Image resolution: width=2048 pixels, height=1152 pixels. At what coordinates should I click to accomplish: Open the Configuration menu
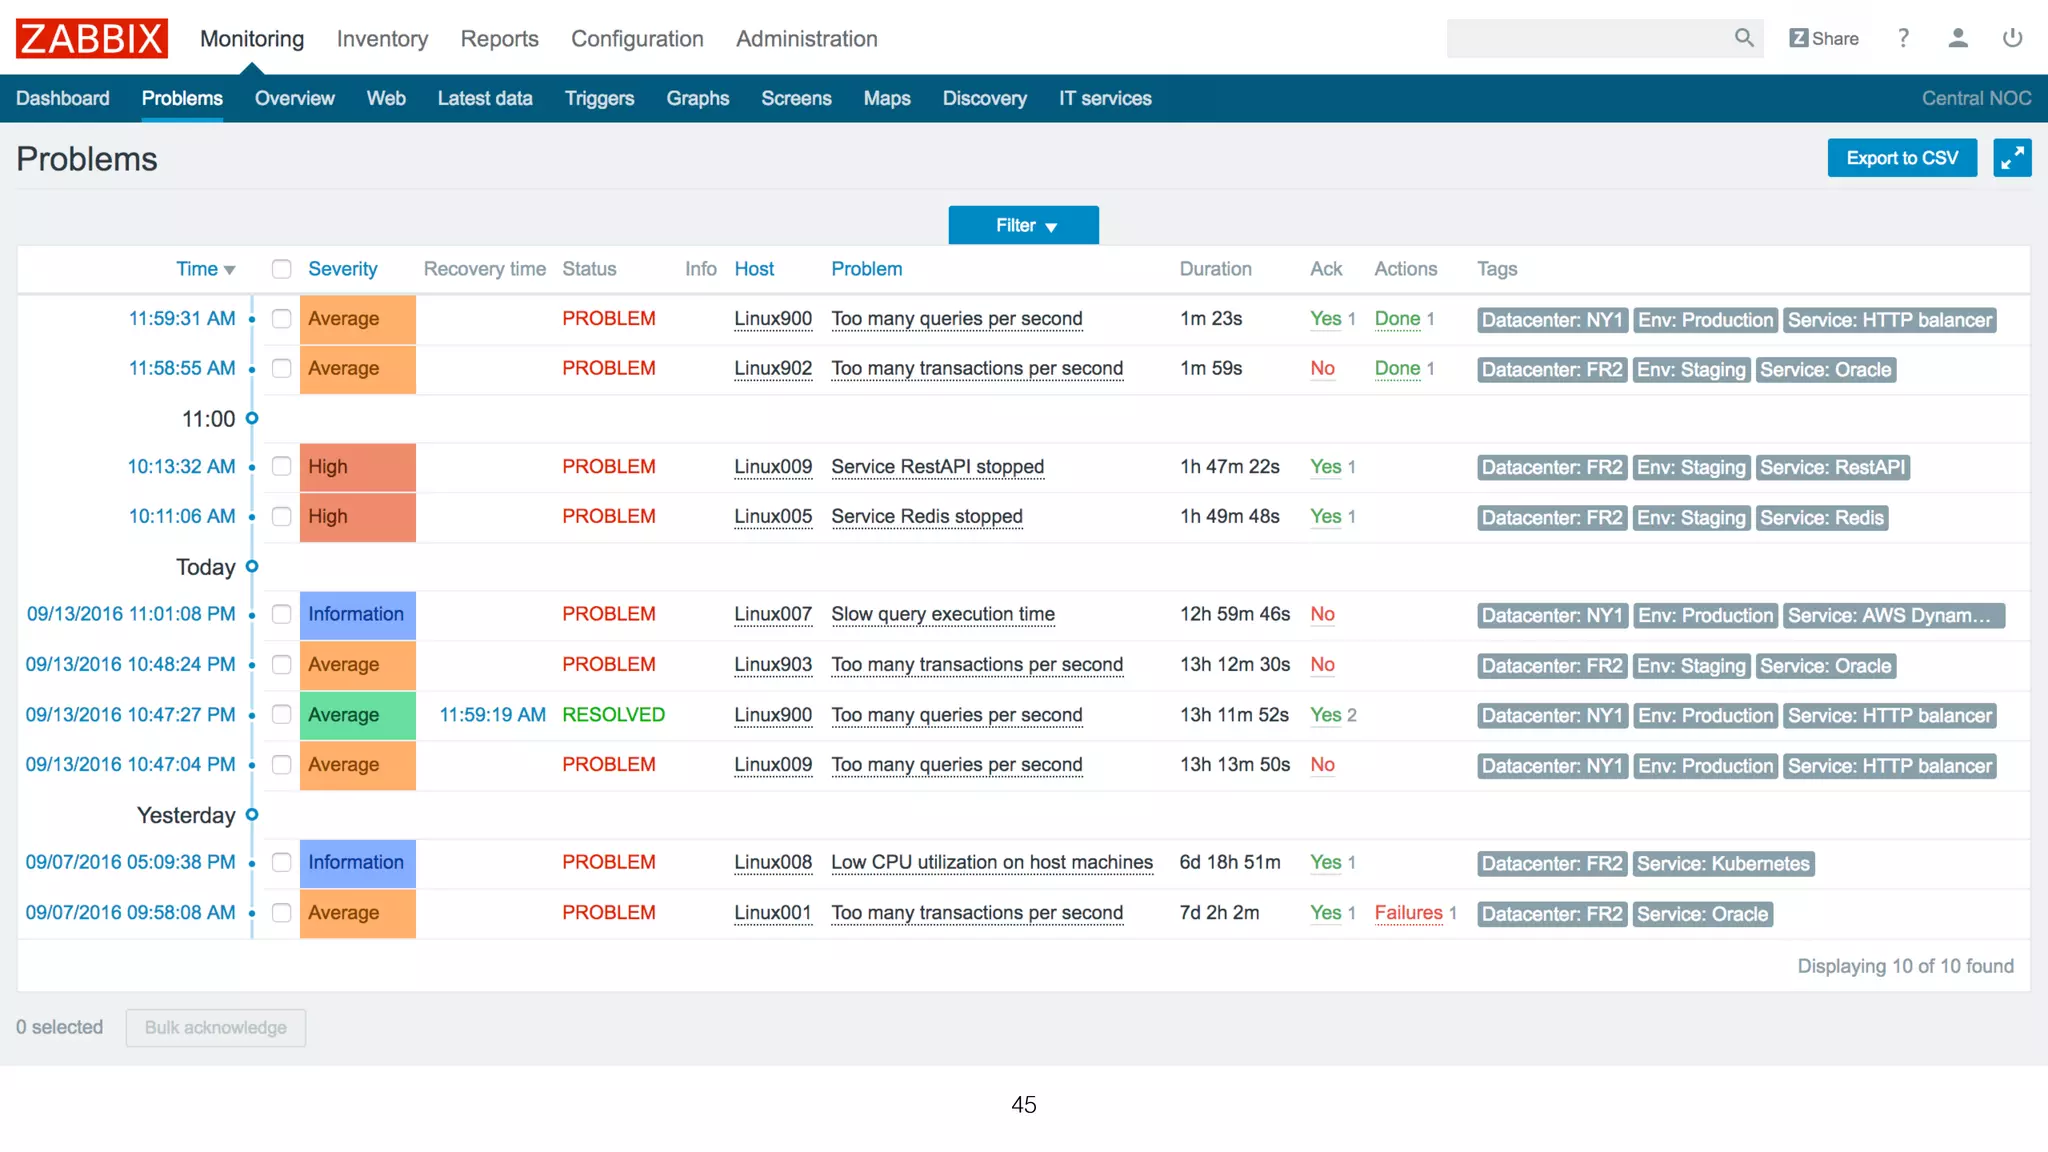pos(637,38)
